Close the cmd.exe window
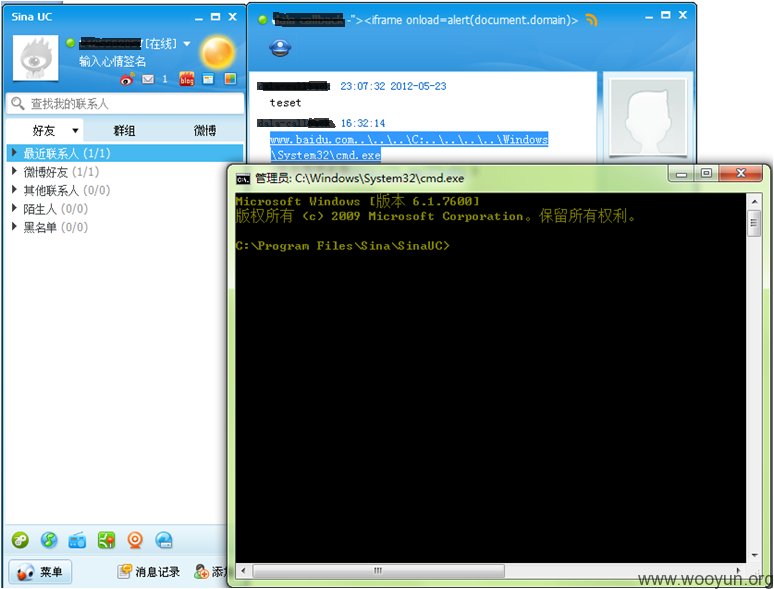Image resolution: width=774 pixels, height=589 pixels. (741, 173)
